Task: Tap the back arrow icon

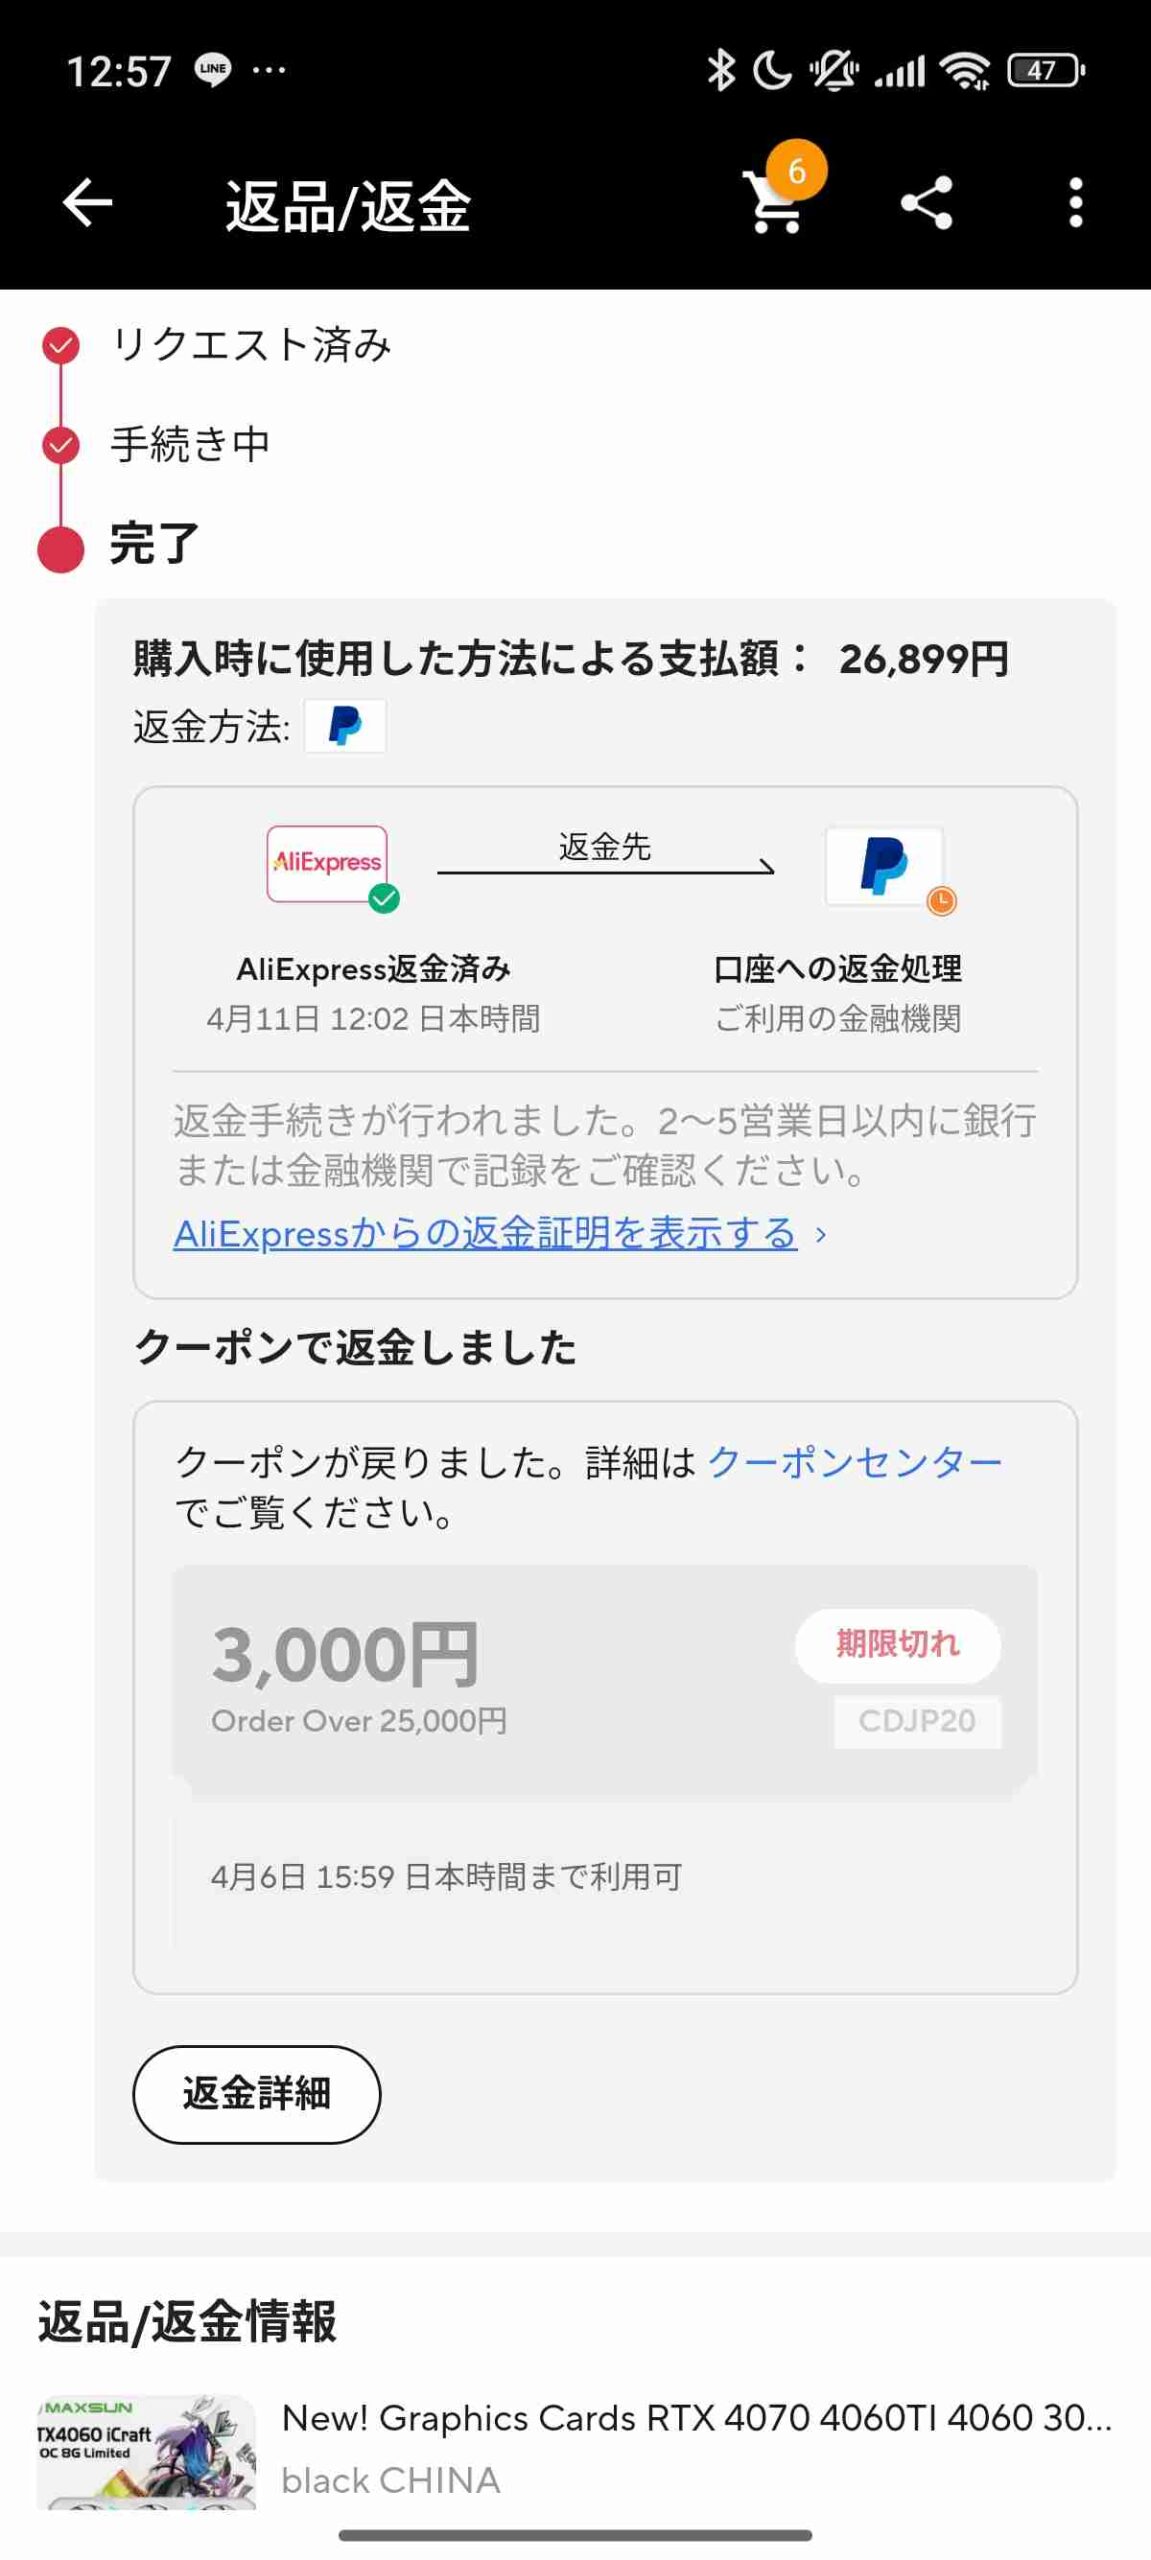Action: point(88,203)
